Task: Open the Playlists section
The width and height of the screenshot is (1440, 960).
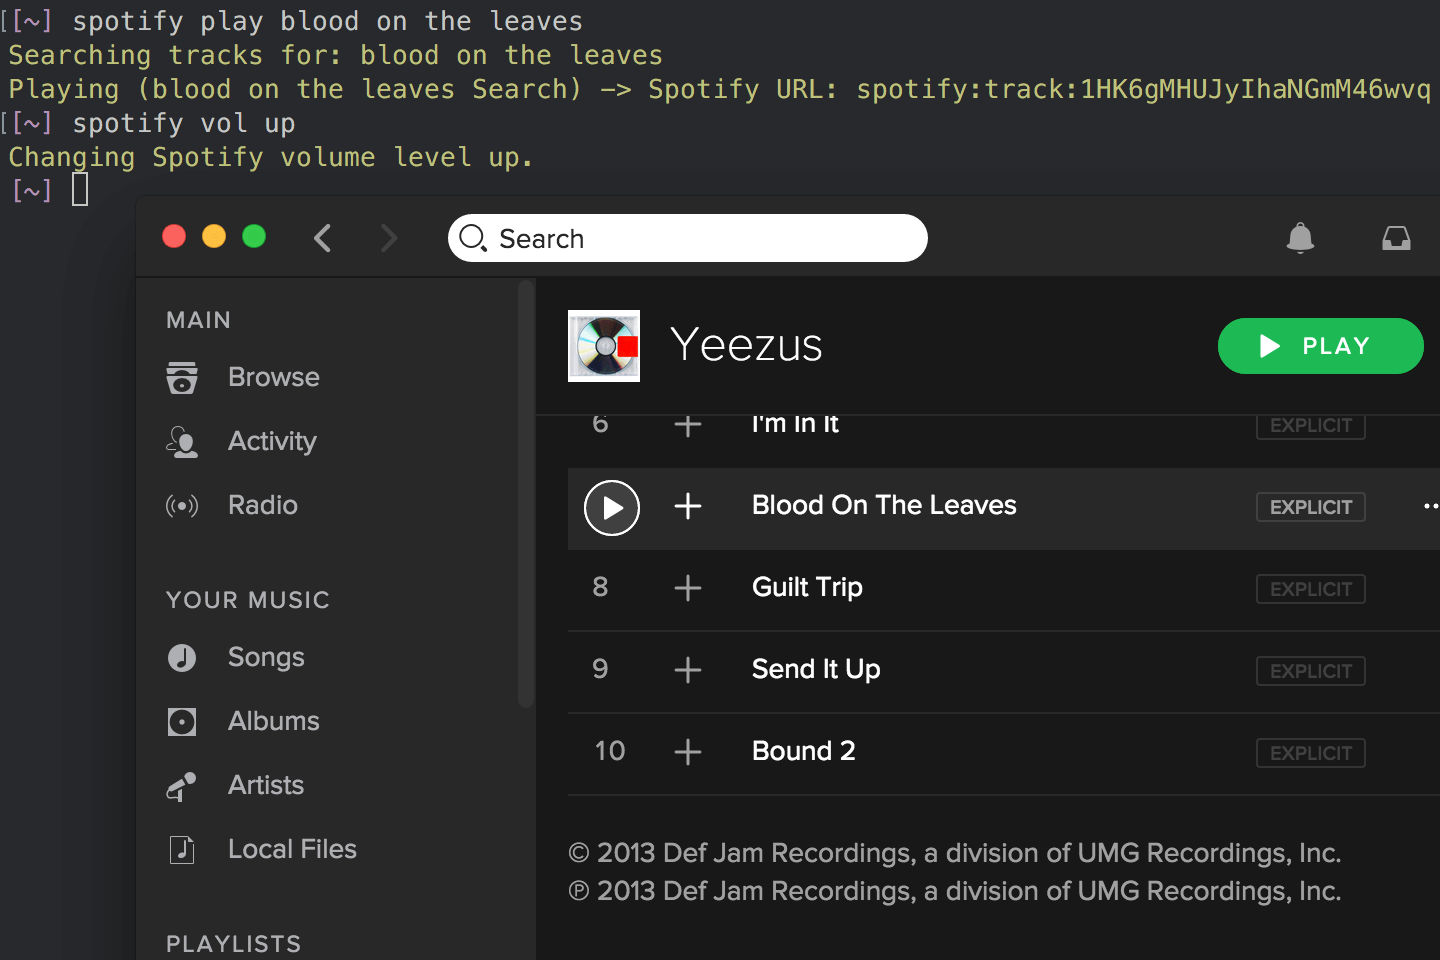Action: pyautogui.click(x=233, y=942)
